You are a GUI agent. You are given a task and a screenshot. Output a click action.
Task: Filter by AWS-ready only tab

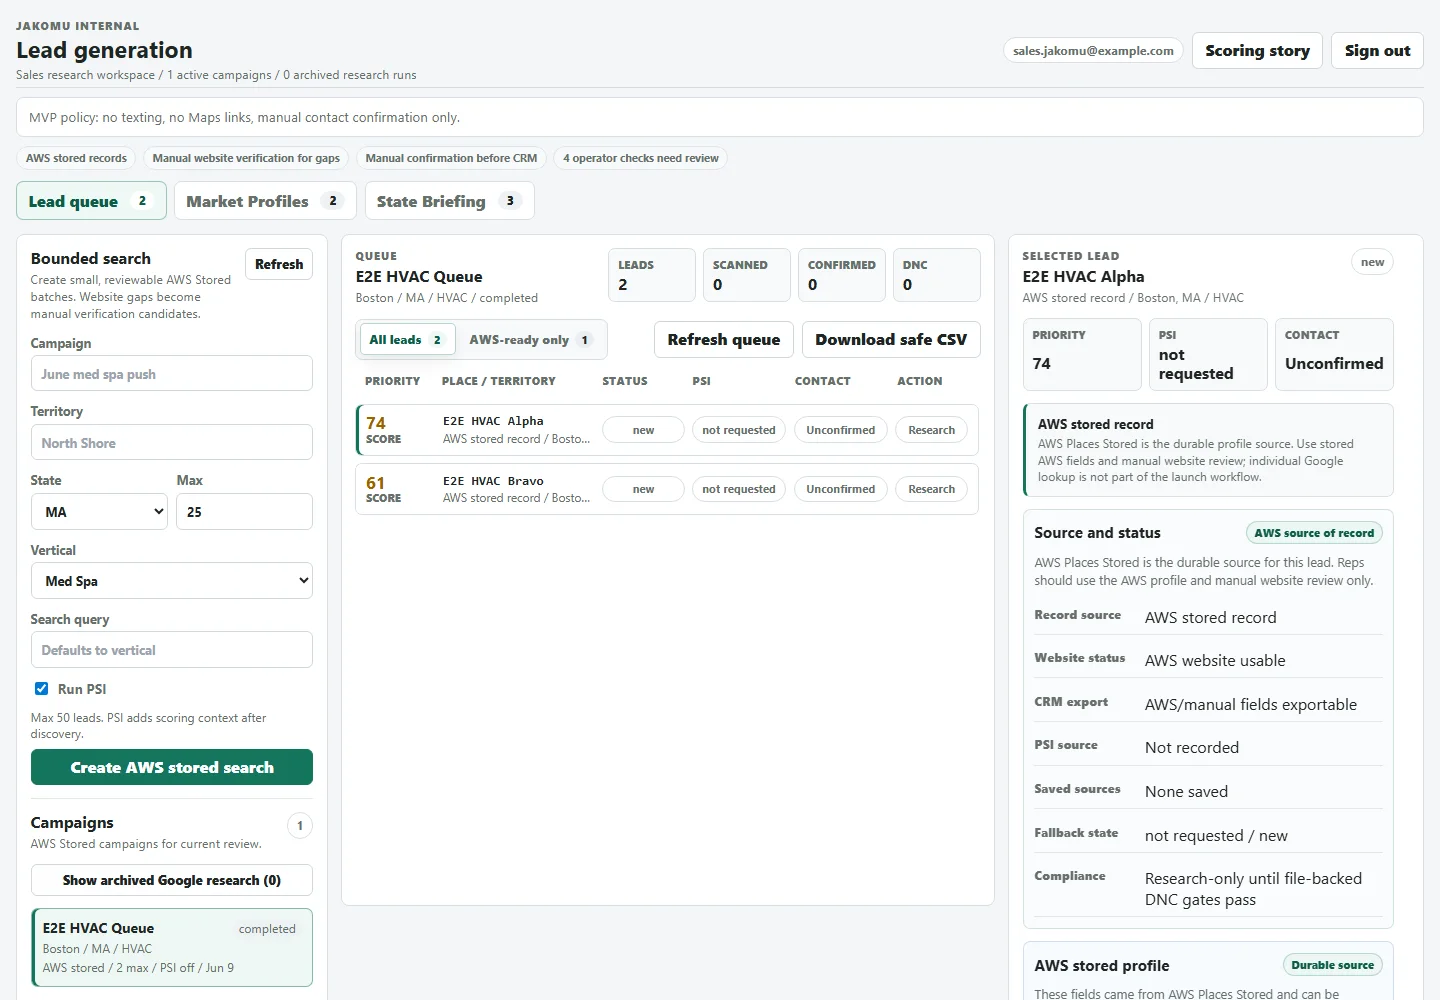(x=531, y=340)
